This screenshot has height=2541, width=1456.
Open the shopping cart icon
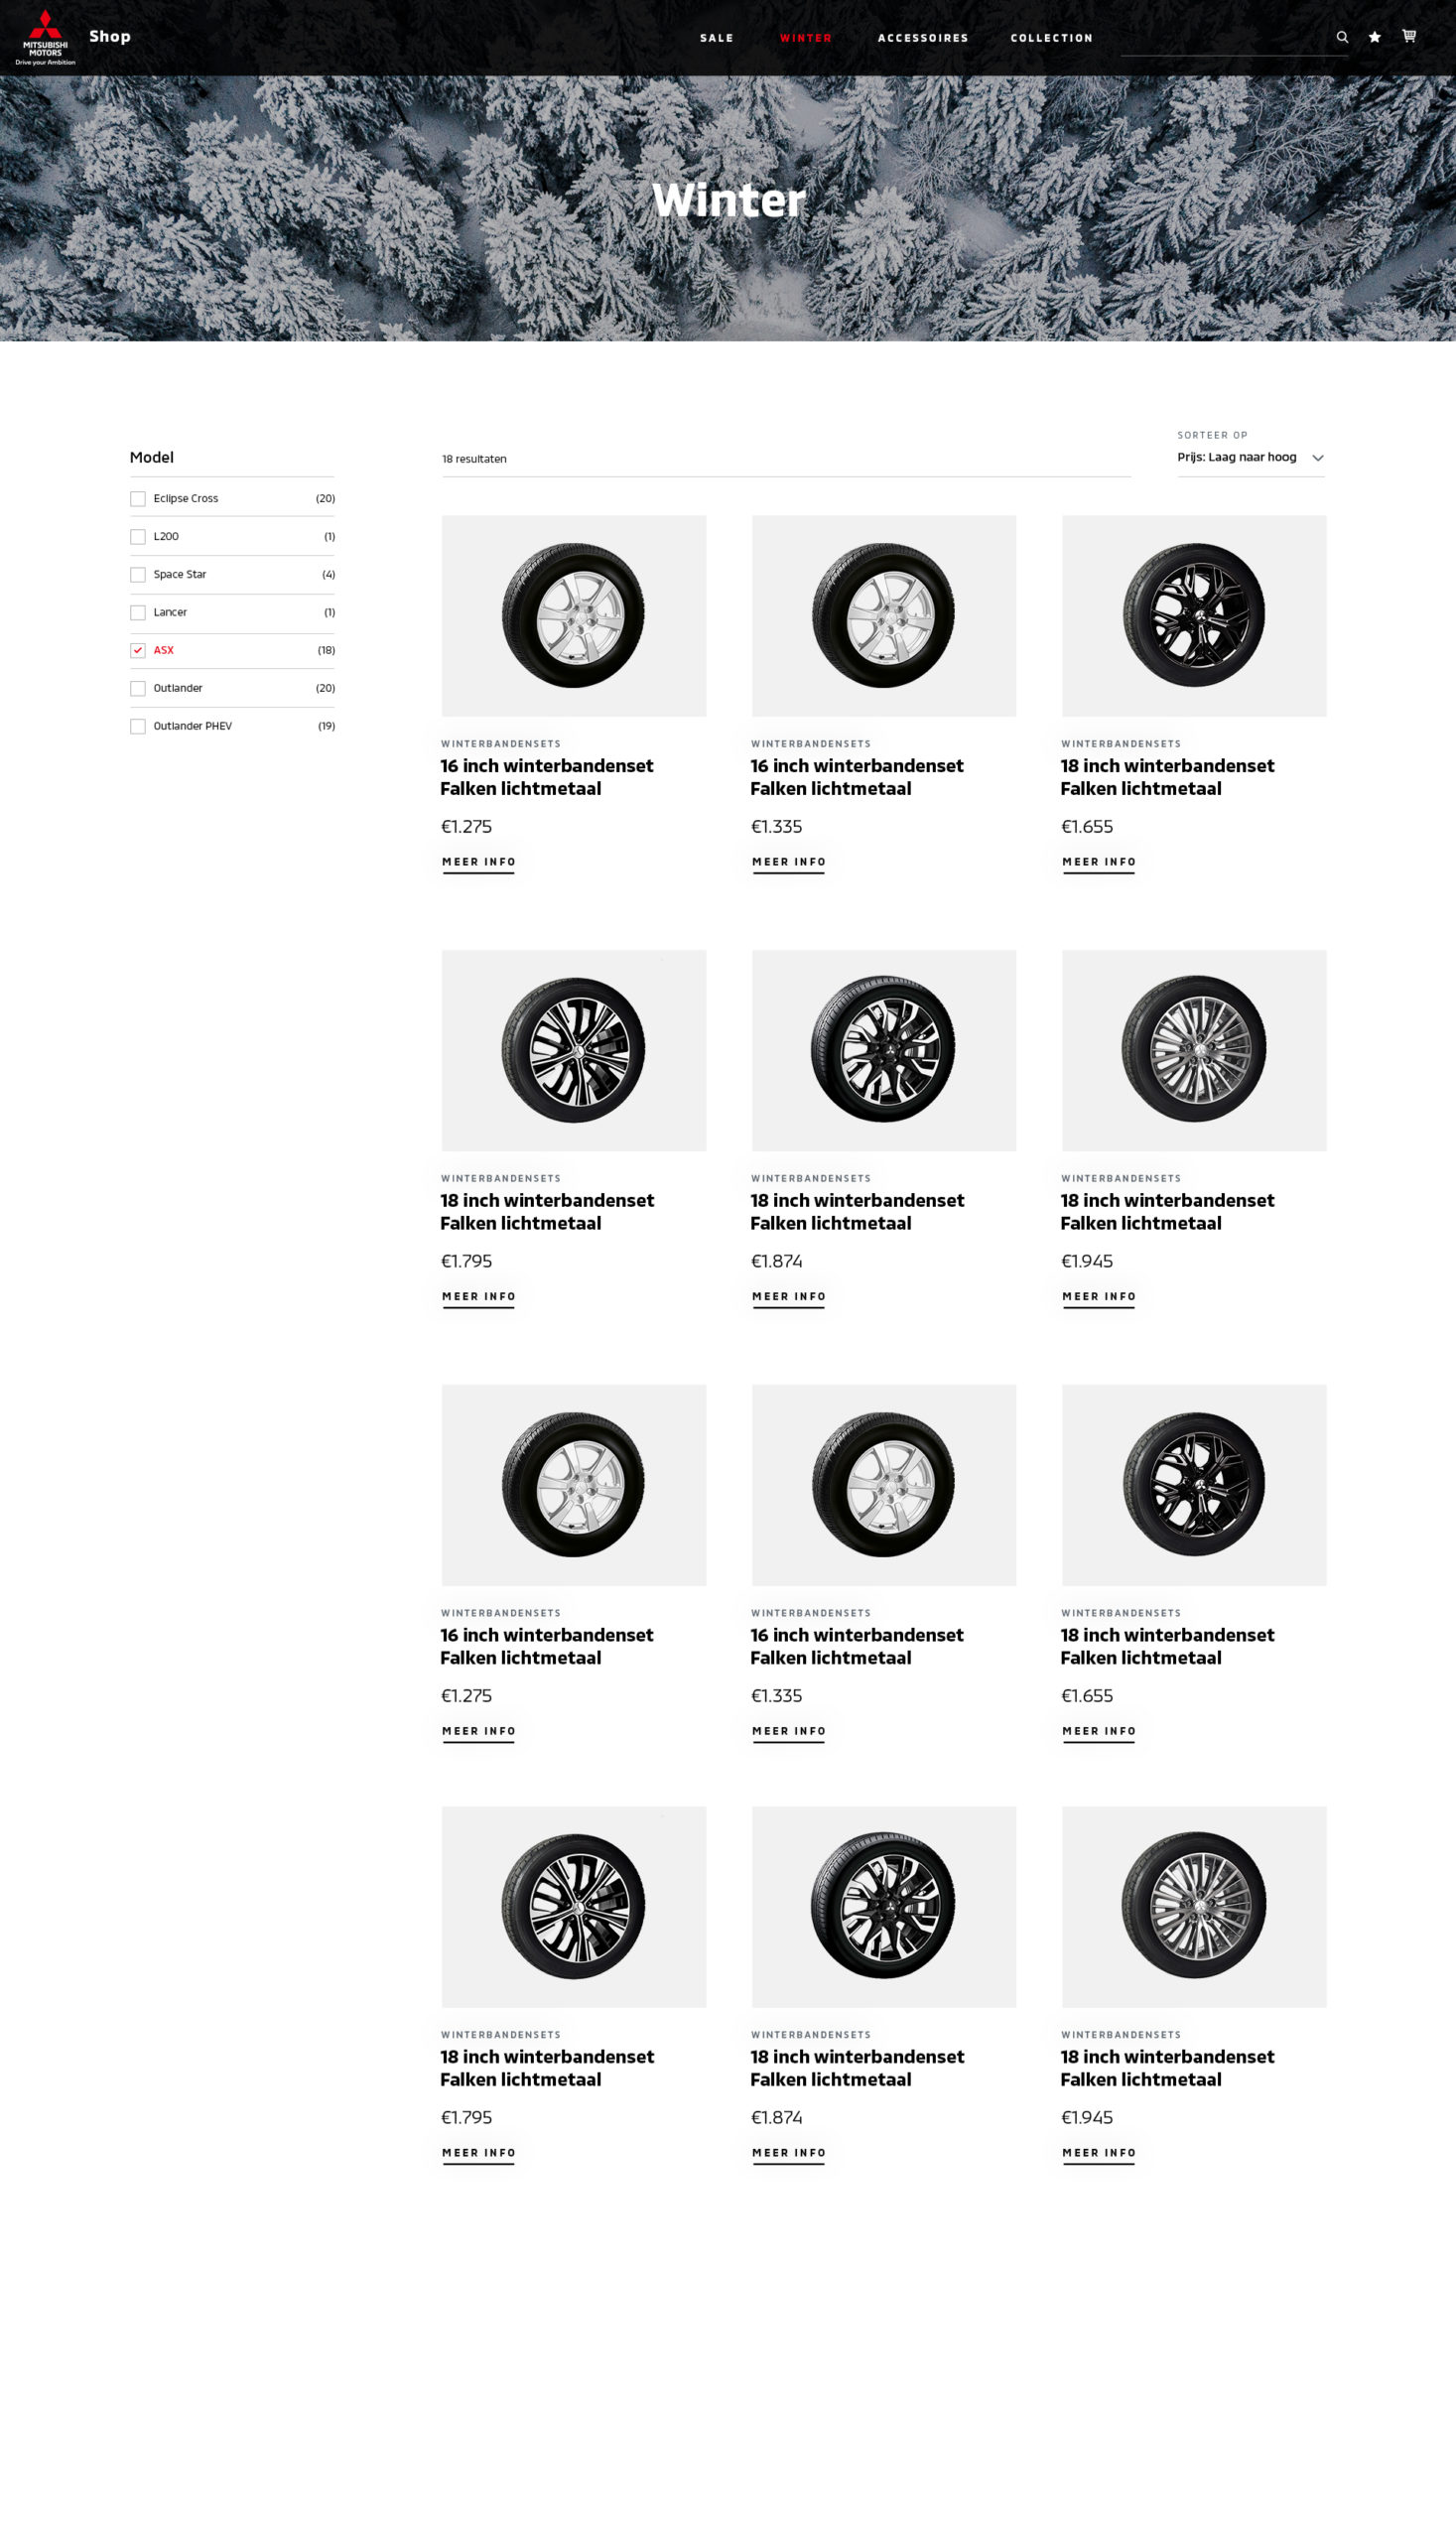coord(1409,36)
